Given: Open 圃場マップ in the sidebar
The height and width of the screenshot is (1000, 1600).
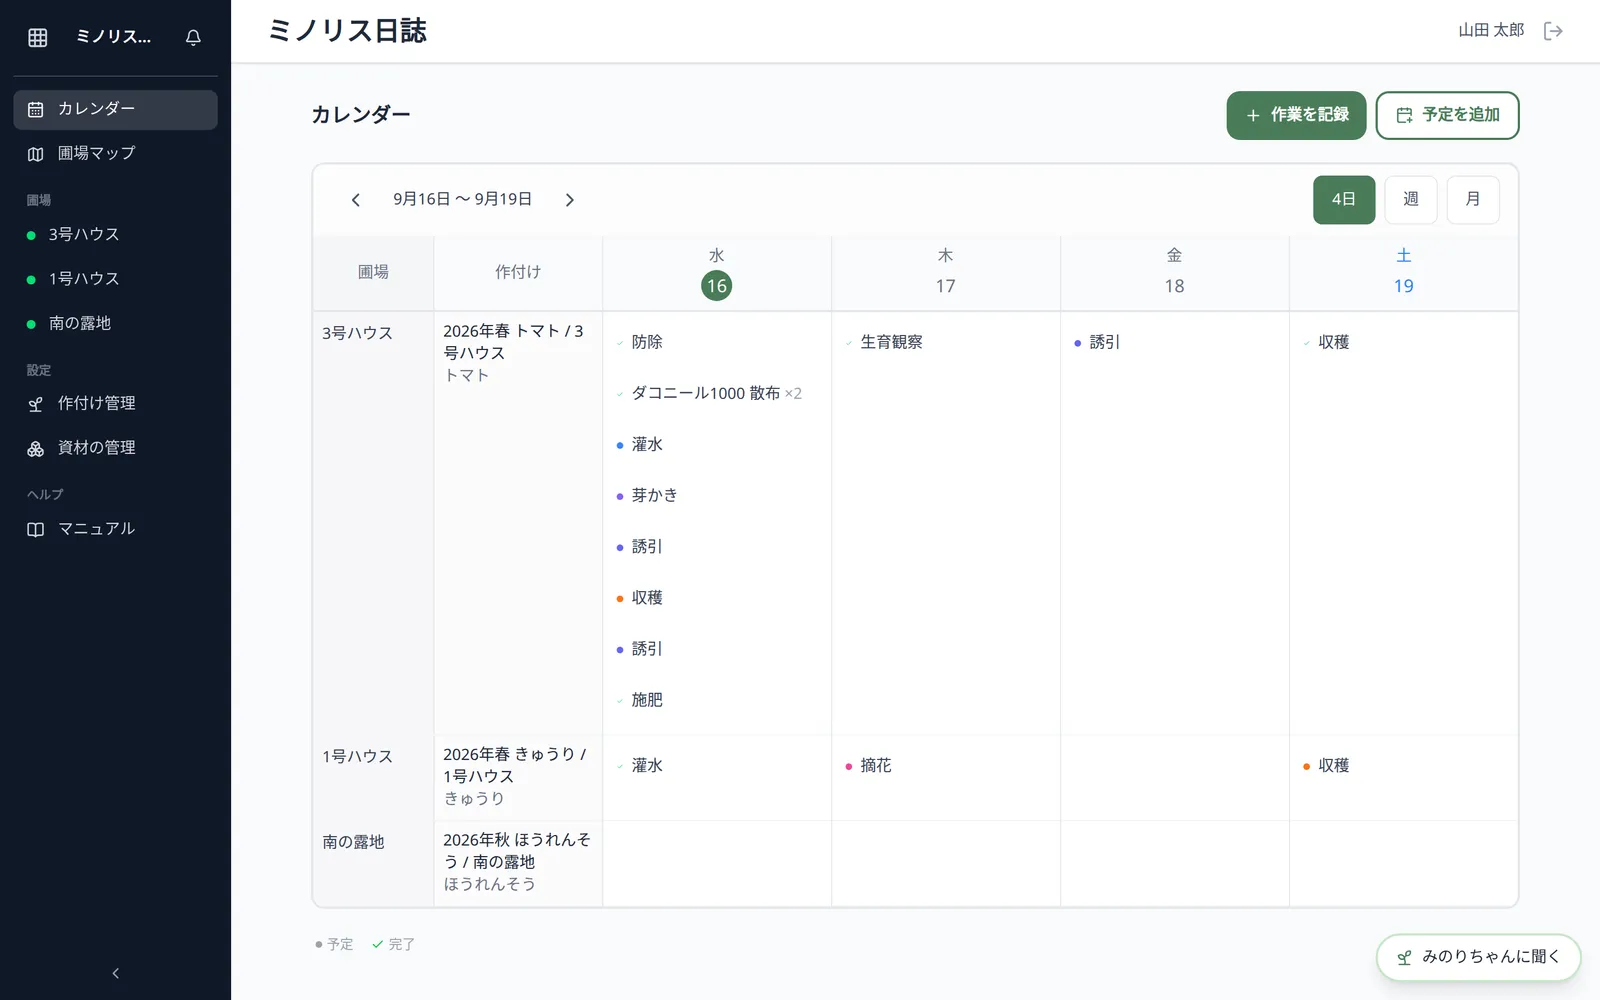Looking at the screenshot, I should pos(115,154).
